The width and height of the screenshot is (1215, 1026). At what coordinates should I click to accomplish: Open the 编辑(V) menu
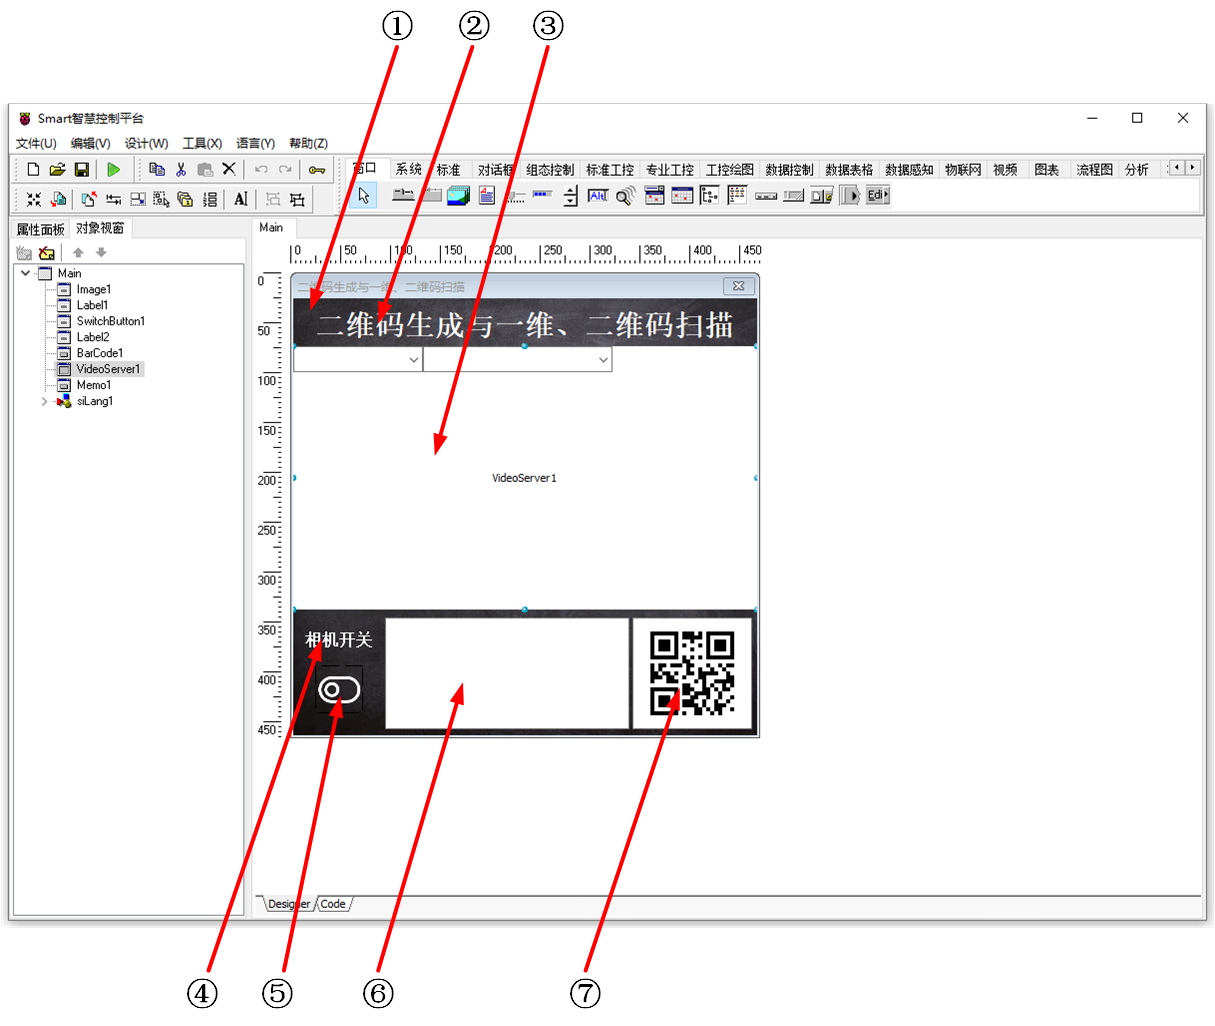pyautogui.click(x=90, y=144)
